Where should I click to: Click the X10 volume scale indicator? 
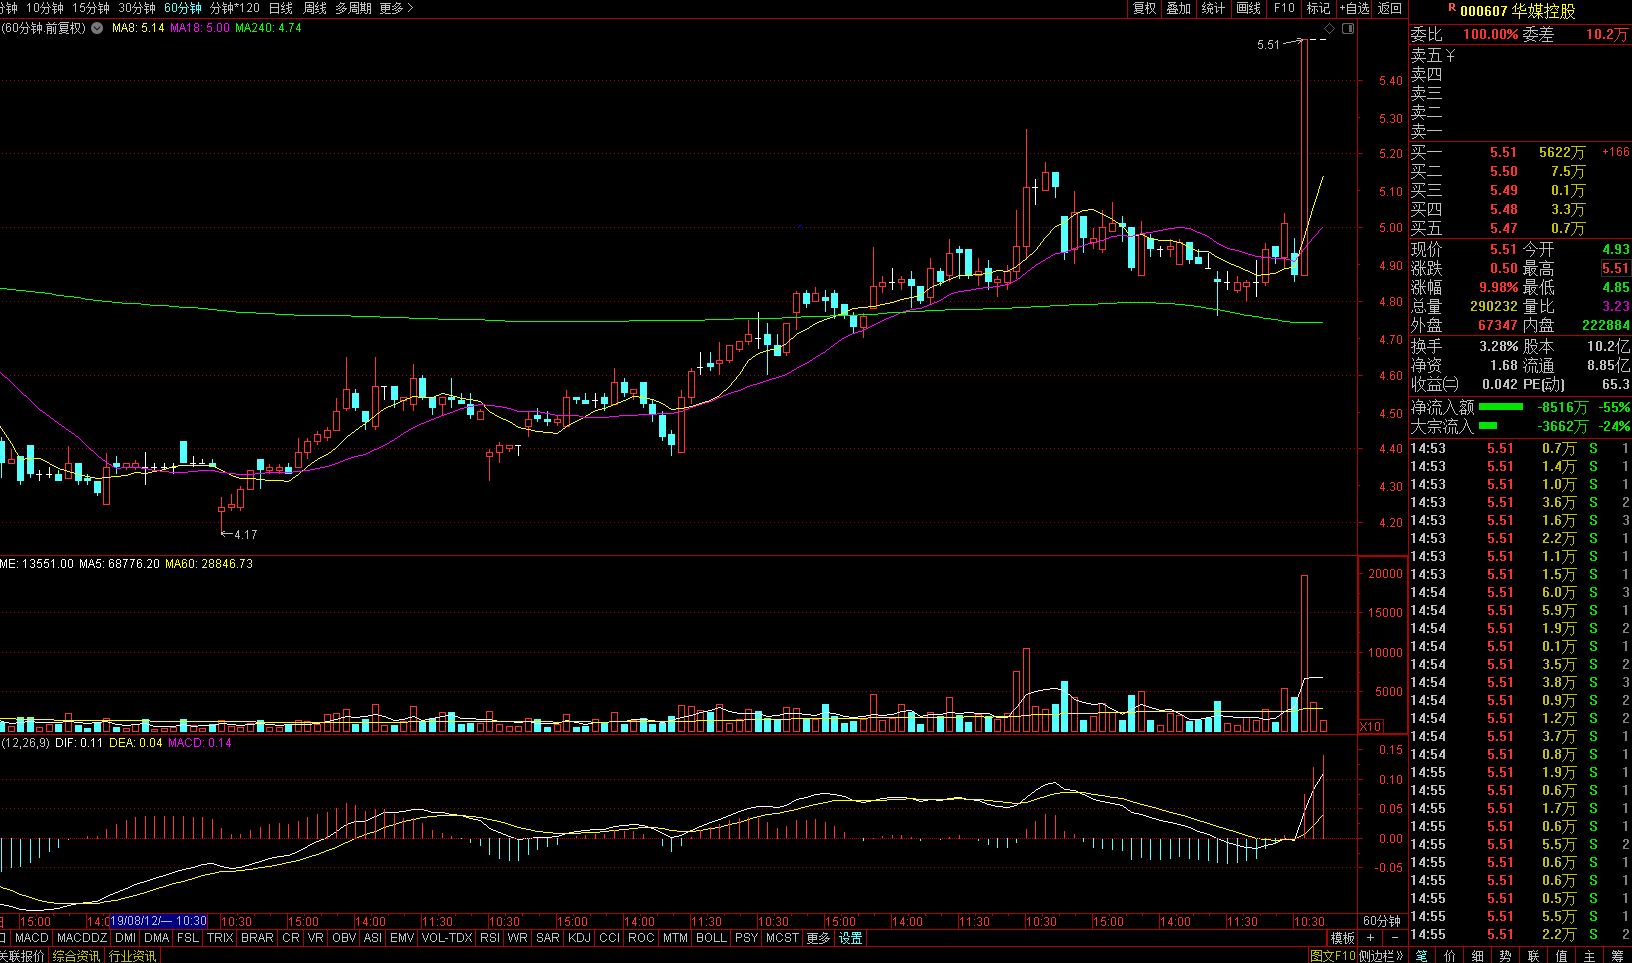[1371, 727]
